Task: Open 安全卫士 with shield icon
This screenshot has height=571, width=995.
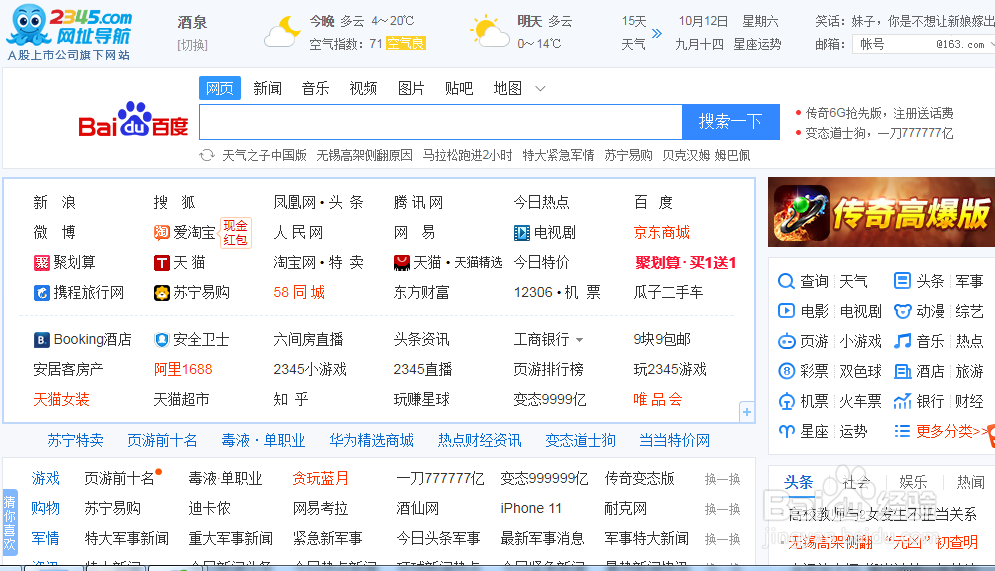Action: tap(191, 340)
